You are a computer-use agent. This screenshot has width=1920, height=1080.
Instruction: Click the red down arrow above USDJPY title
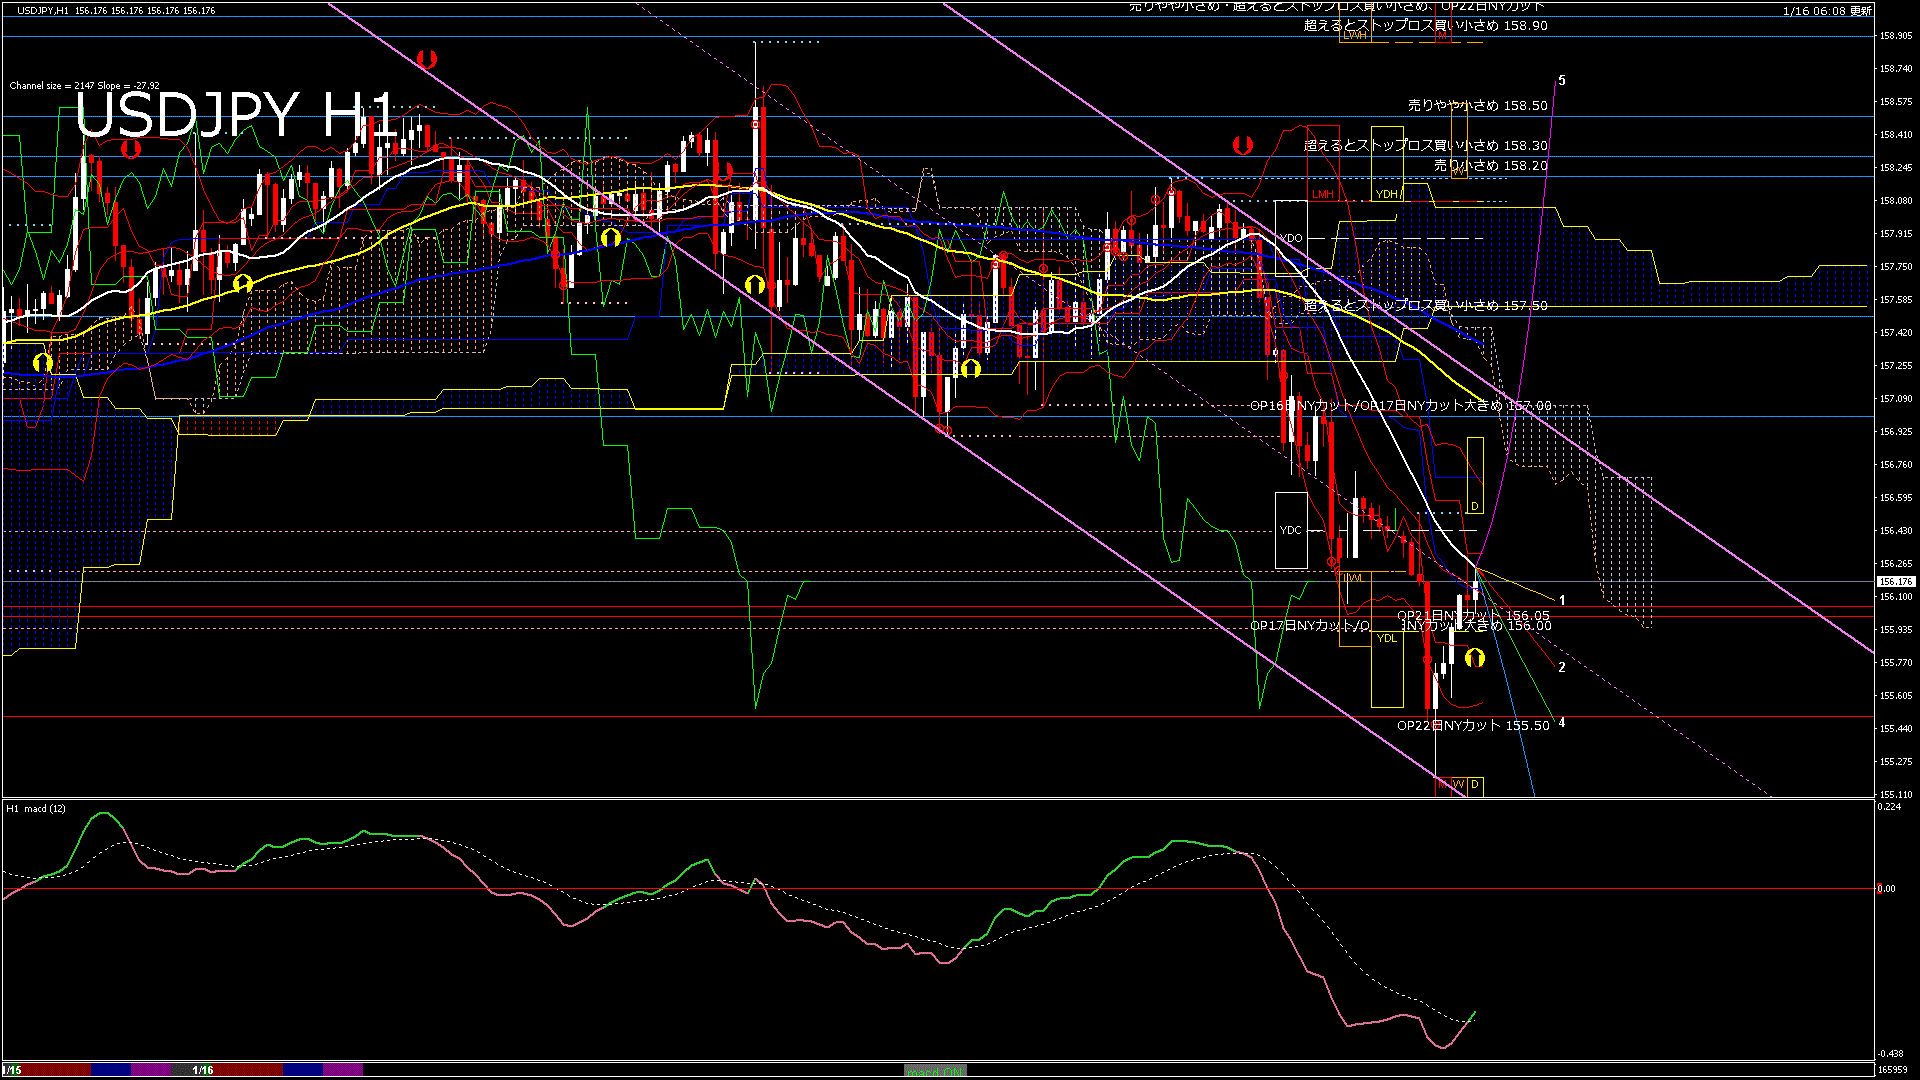pos(427,59)
